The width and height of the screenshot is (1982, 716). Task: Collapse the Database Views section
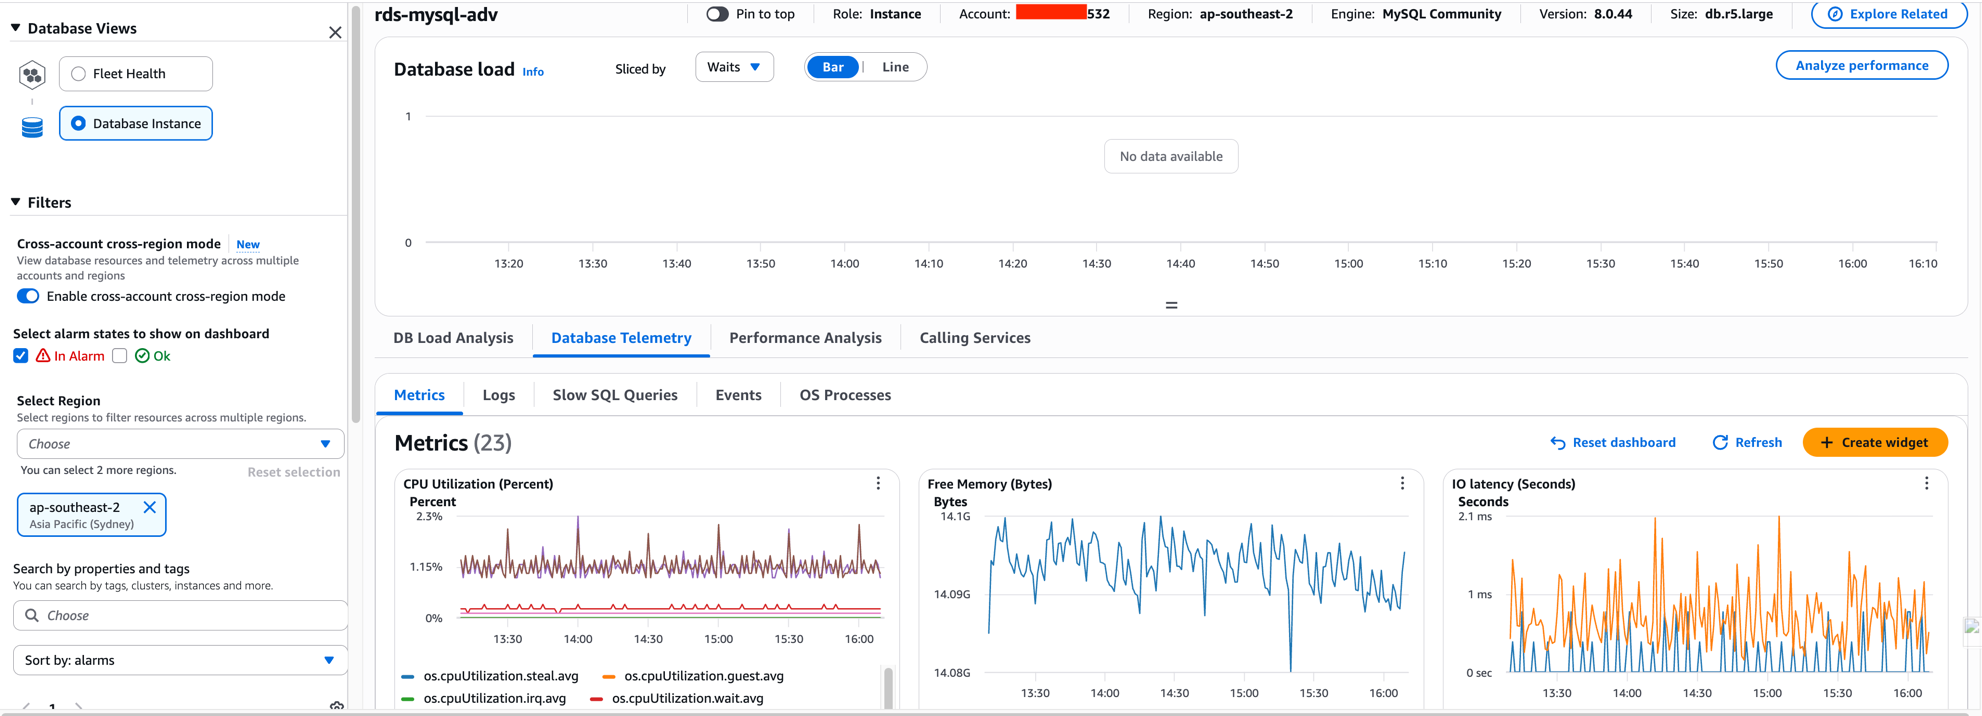pos(16,28)
